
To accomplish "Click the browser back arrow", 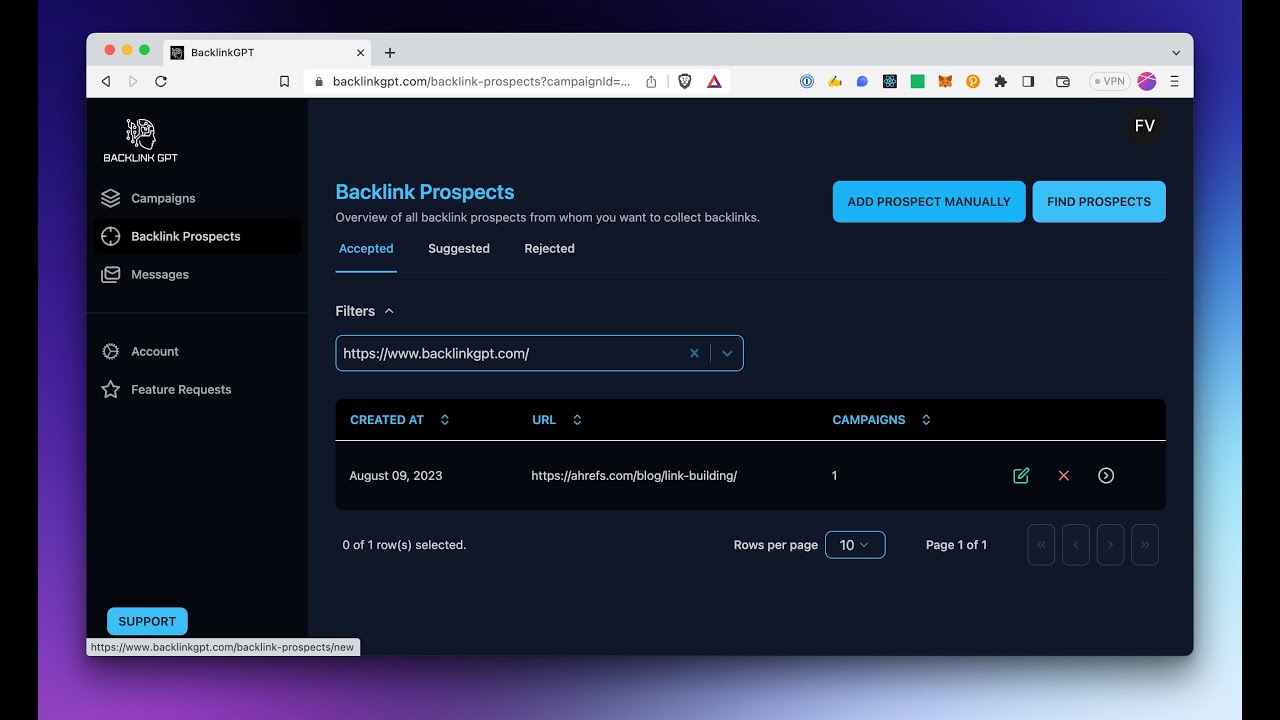I will [x=106, y=82].
